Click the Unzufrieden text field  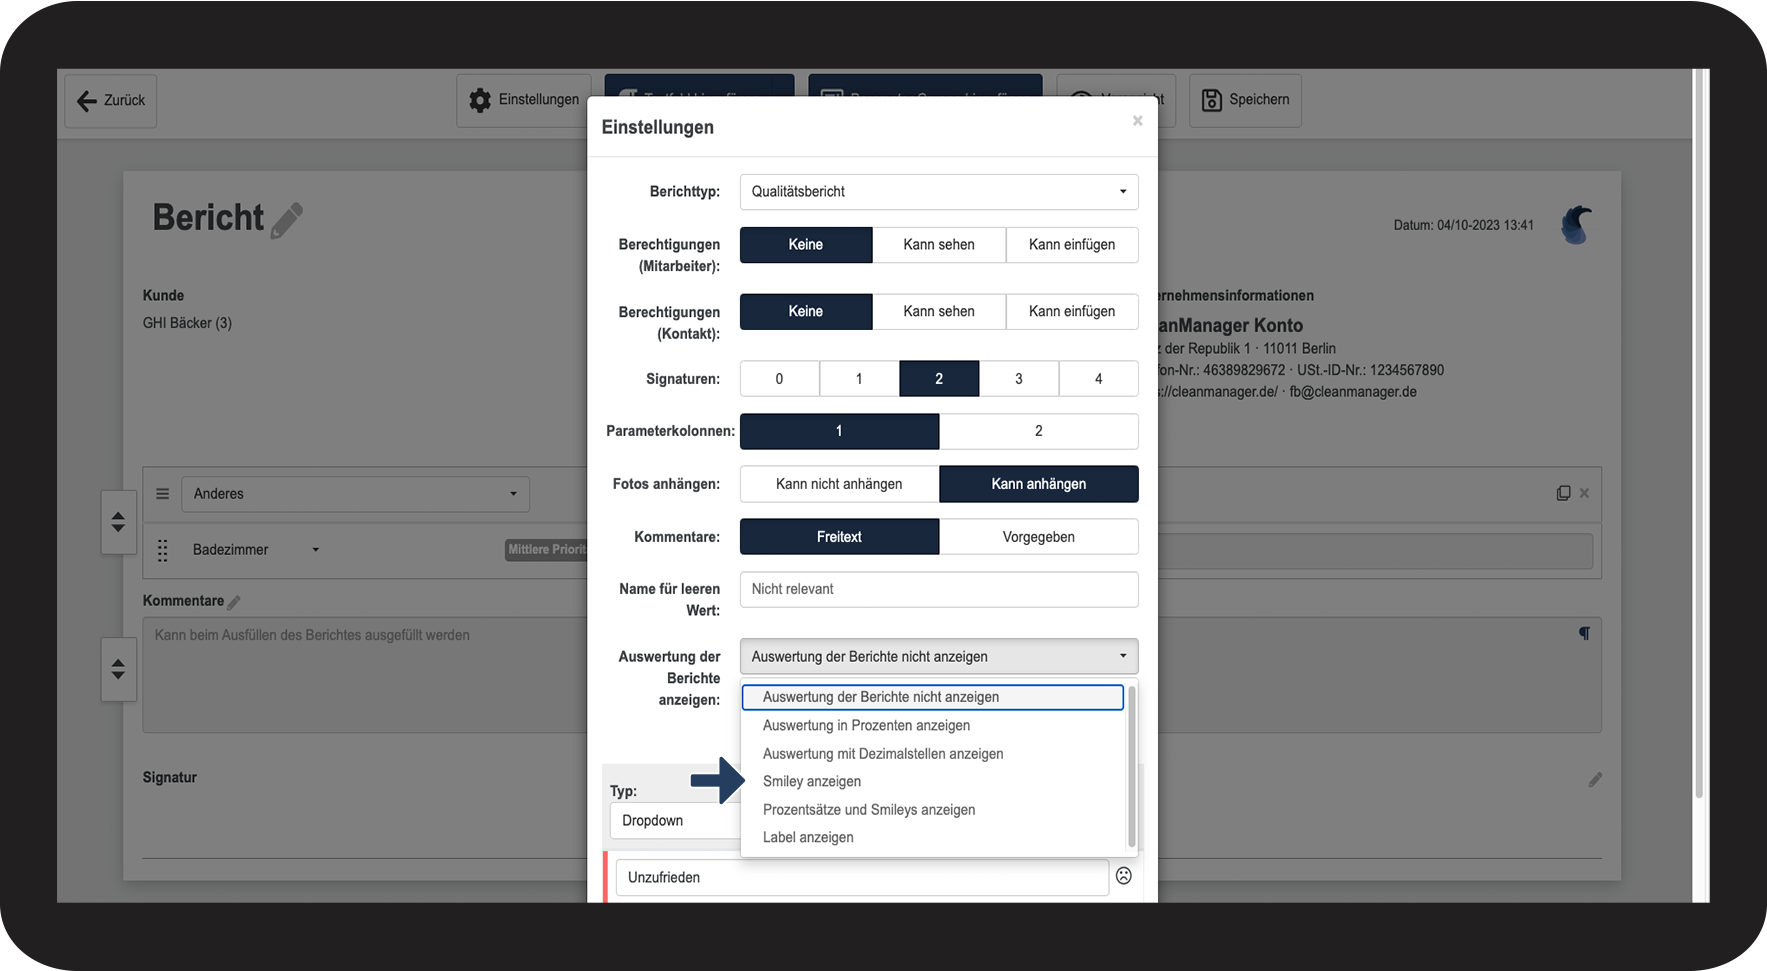[862, 878]
